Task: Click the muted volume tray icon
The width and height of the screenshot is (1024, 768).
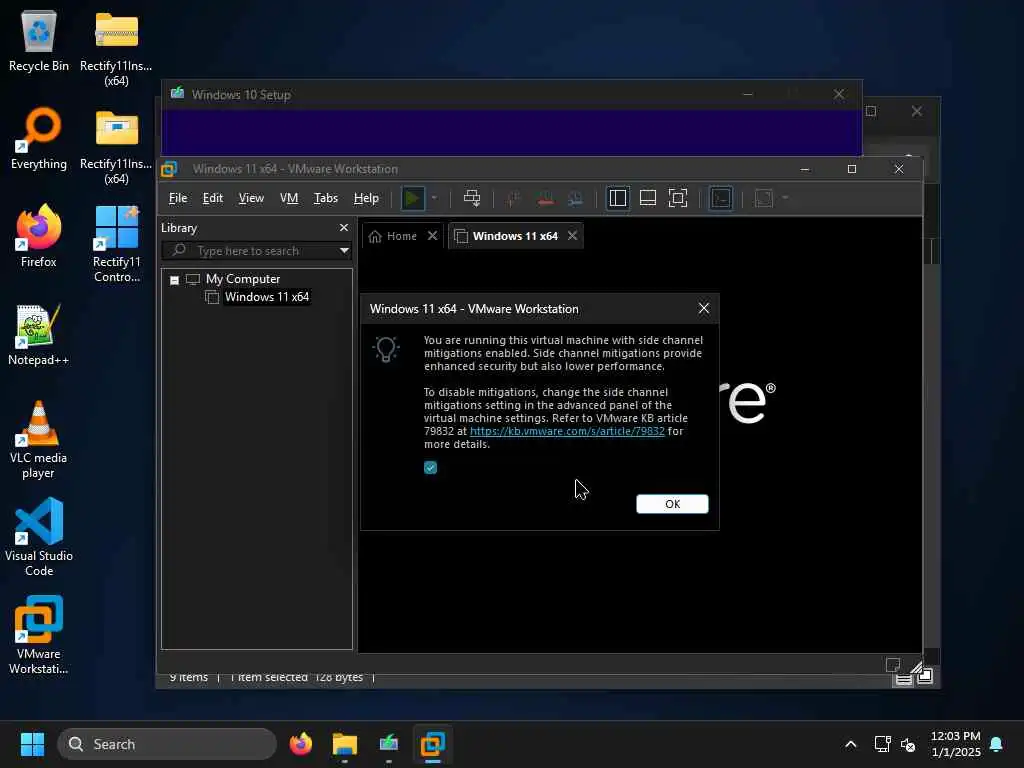Action: [x=908, y=744]
